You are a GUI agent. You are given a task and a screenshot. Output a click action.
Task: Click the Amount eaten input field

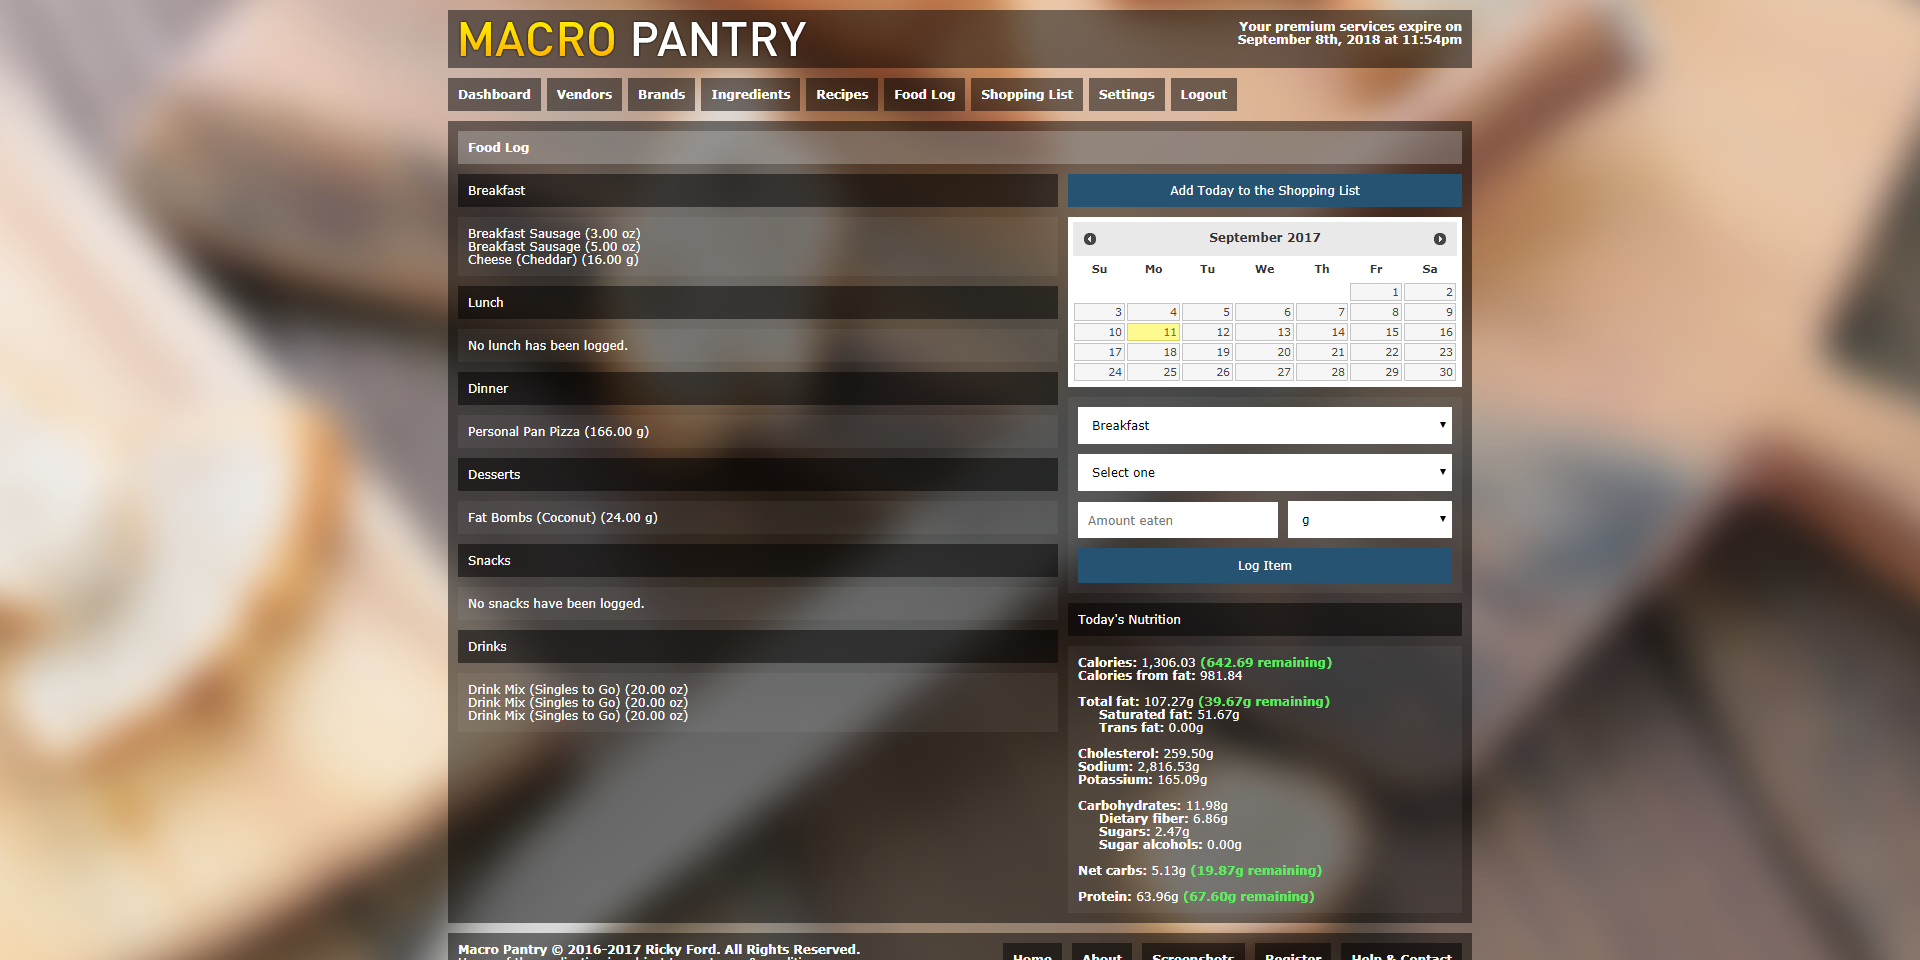tap(1177, 520)
